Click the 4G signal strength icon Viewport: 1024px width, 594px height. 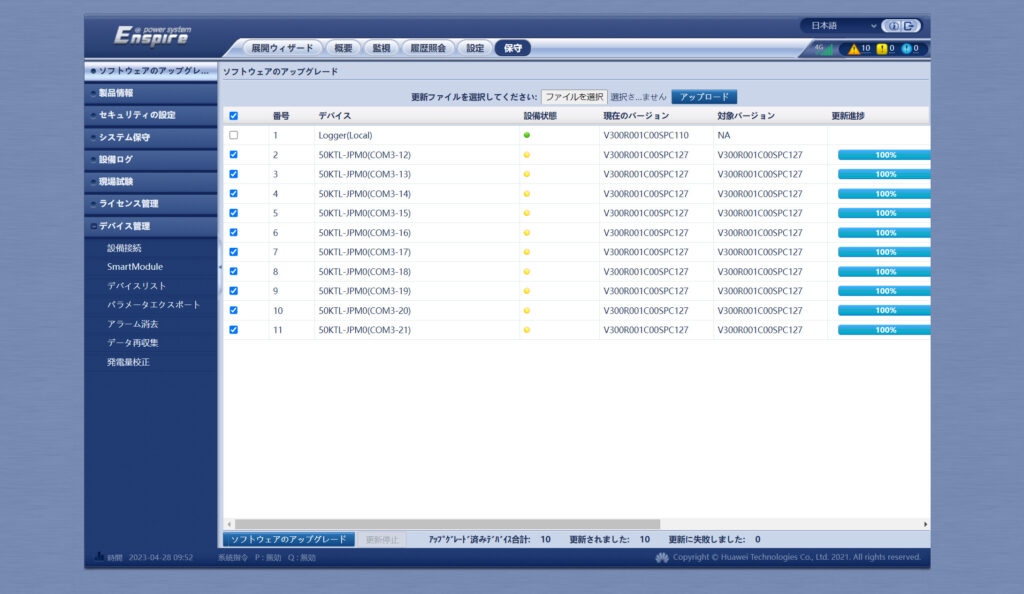point(823,48)
